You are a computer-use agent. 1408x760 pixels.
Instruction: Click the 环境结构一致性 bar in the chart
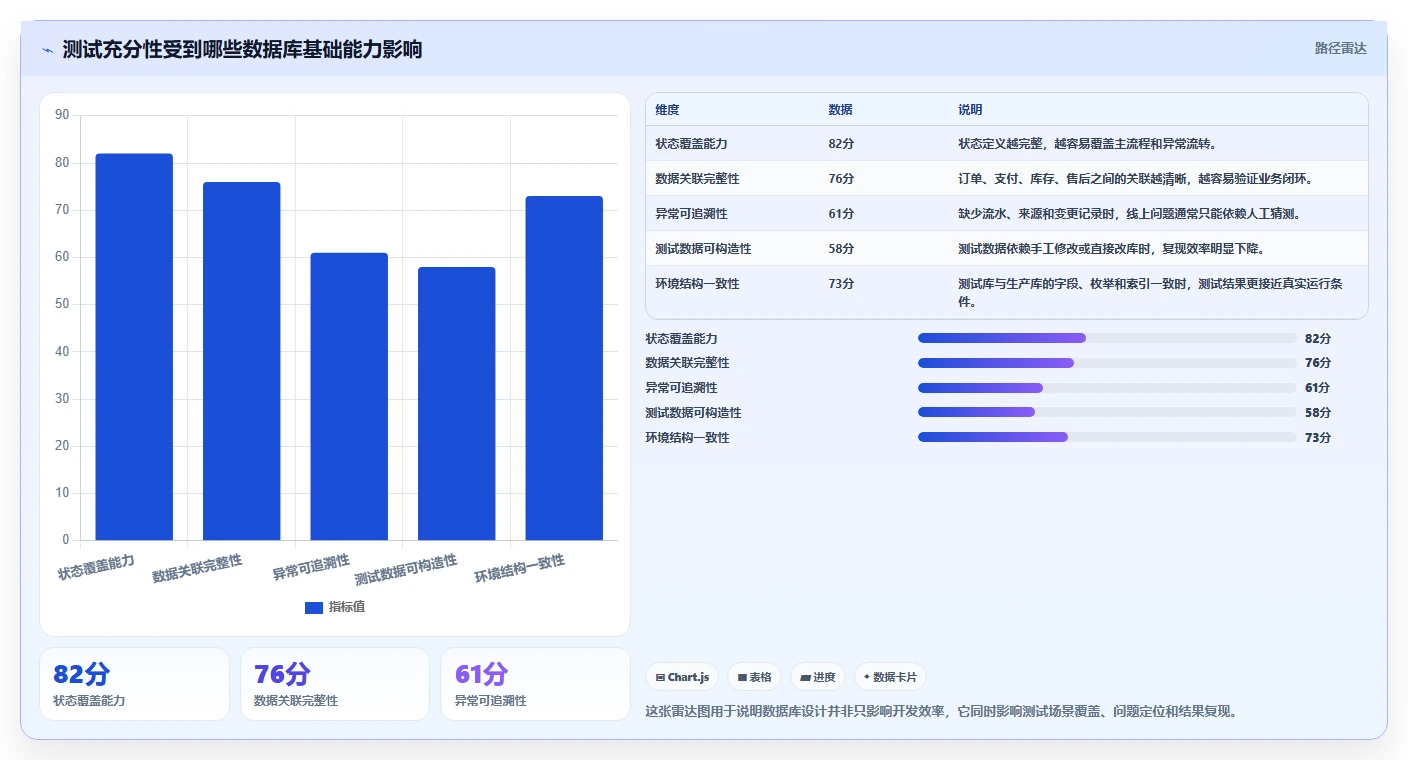(564, 368)
